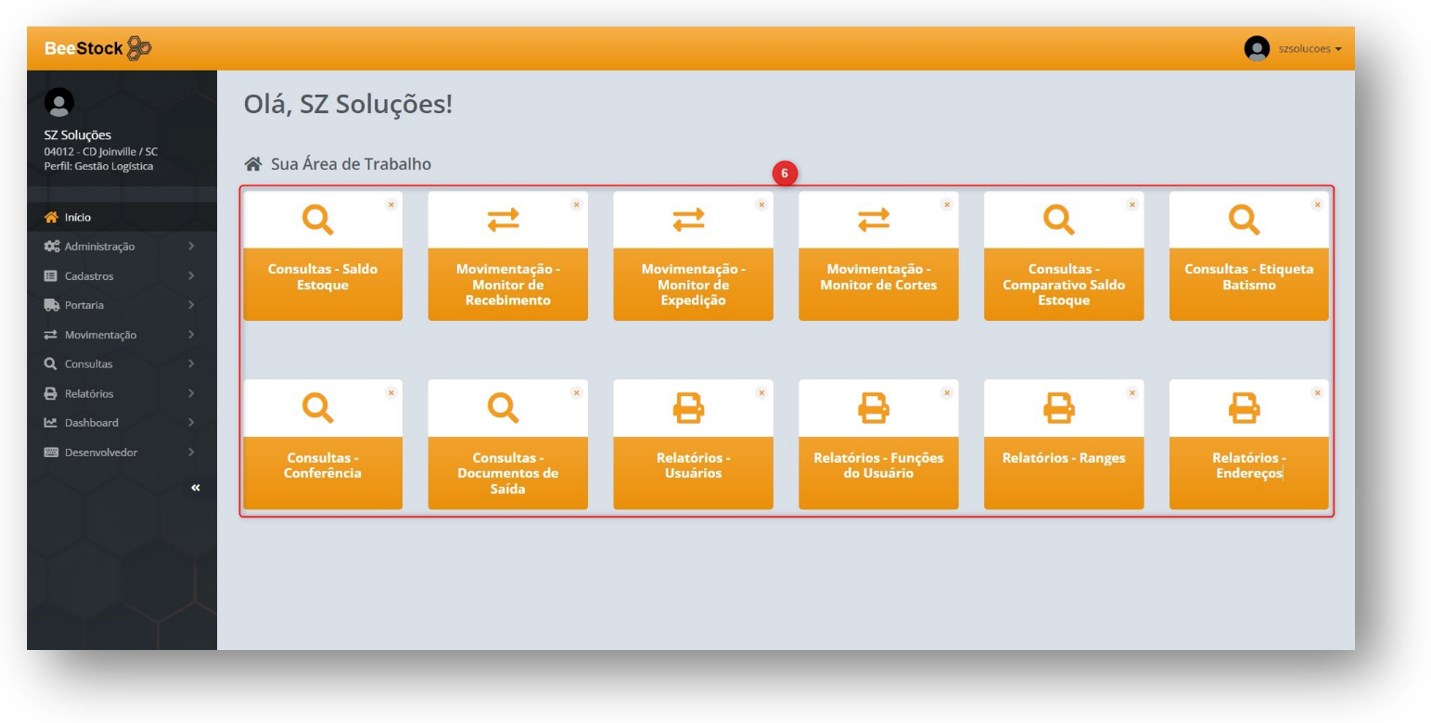
Task: Click the Relatórios - Ranges printer icon
Action: 1059,407
